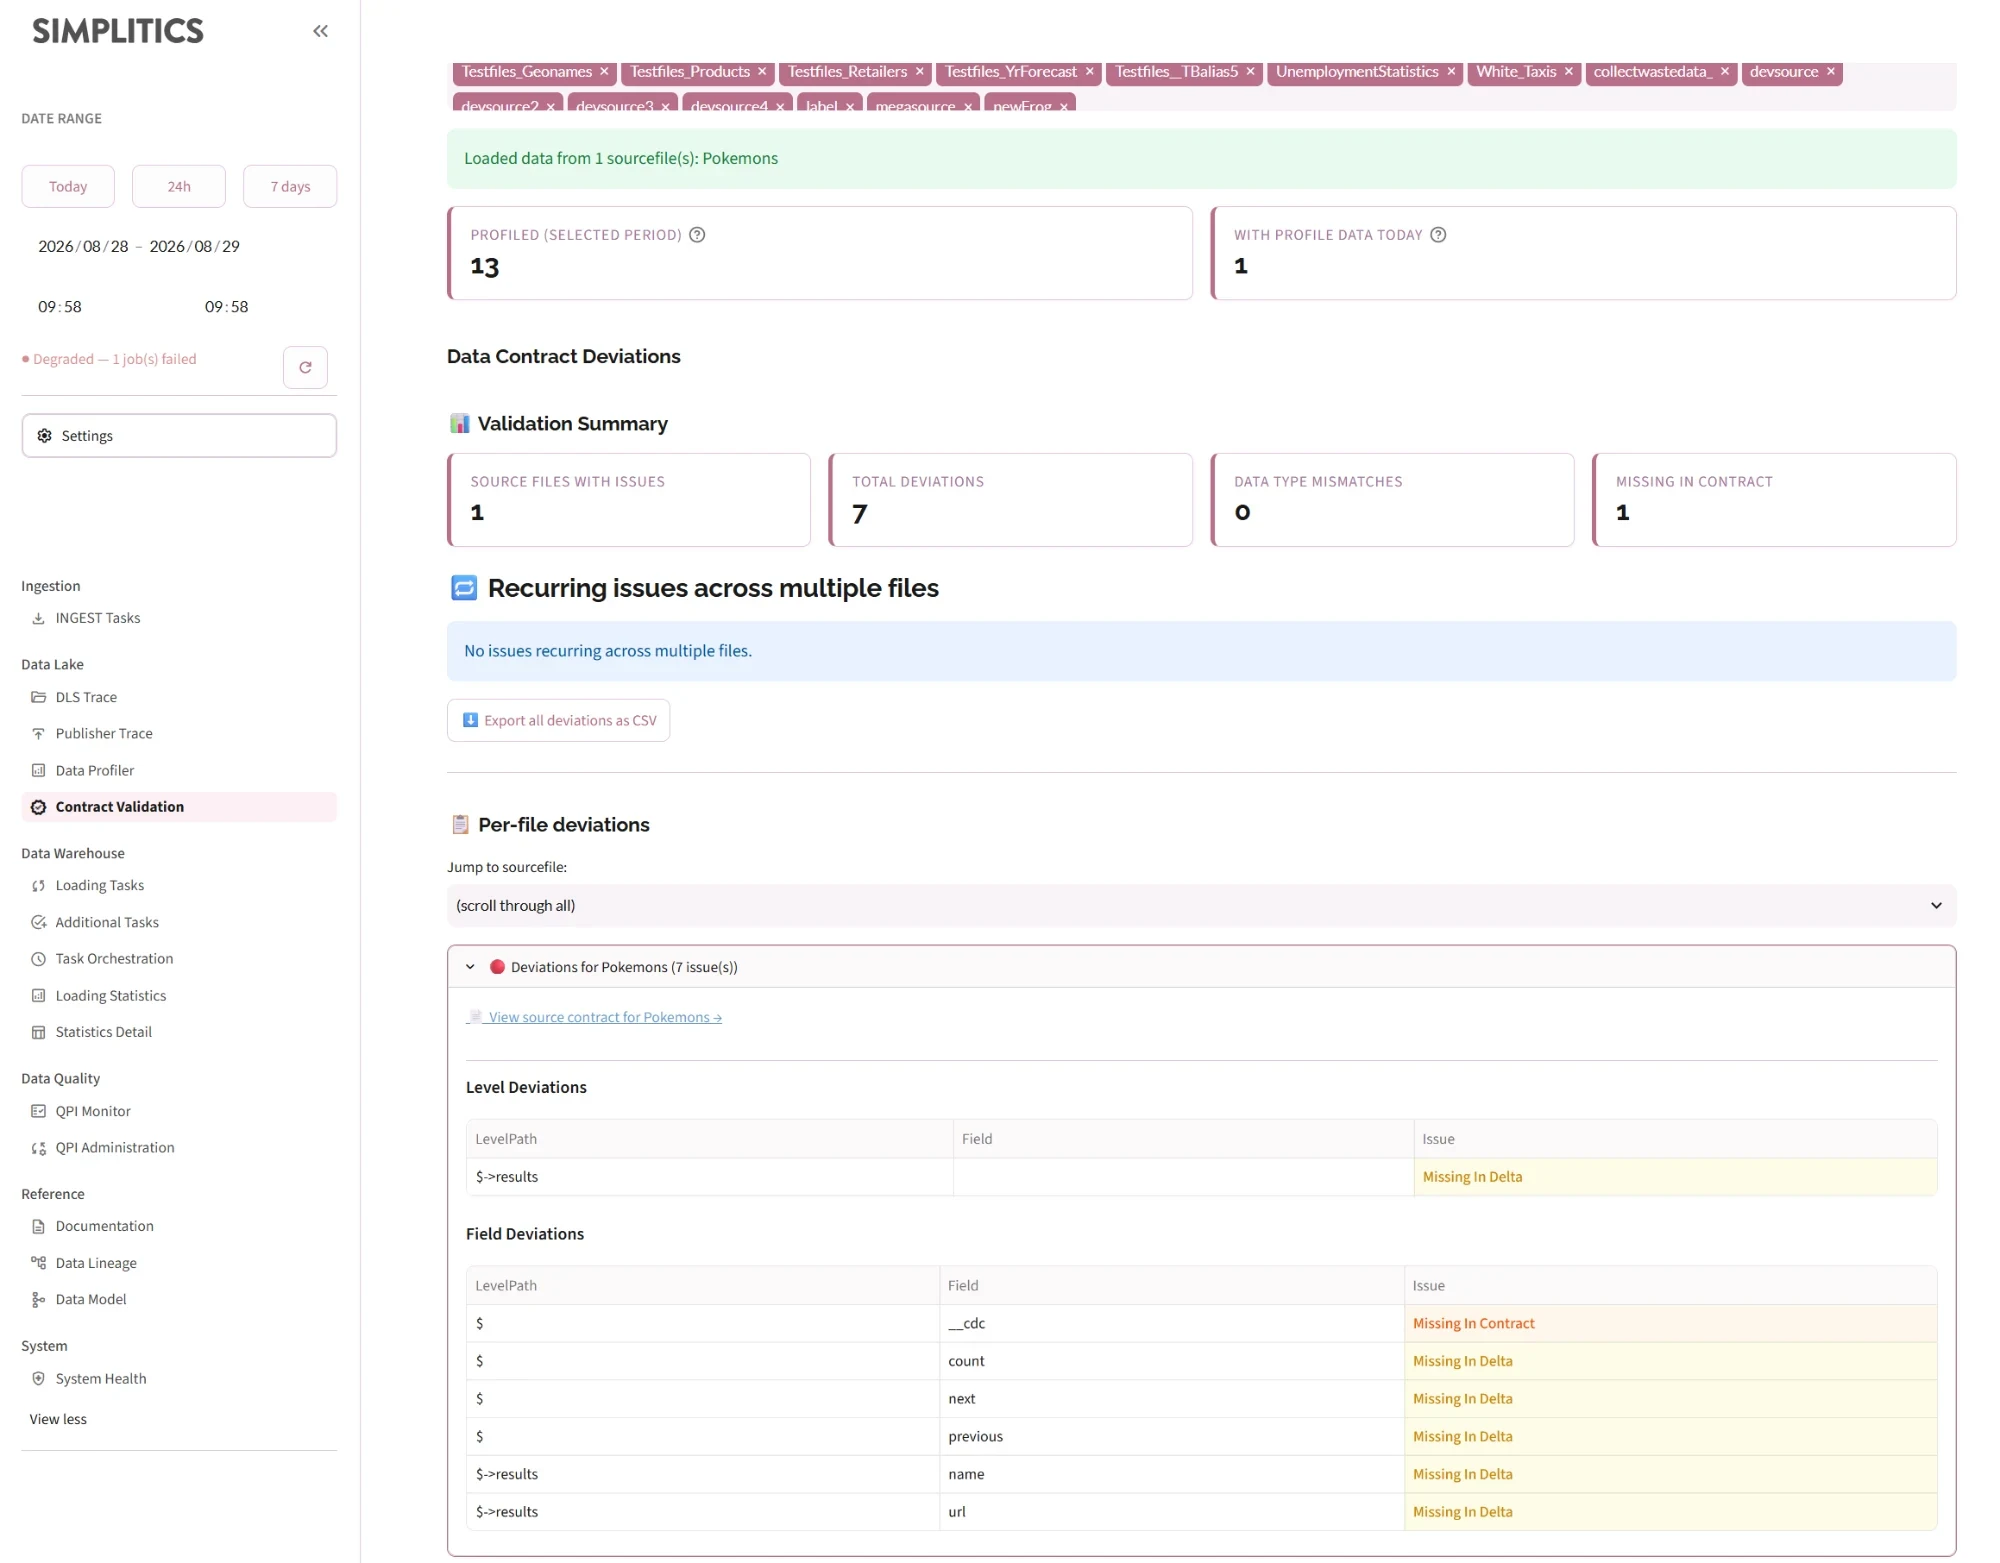Image resolution: width=2000 pixels, height=1563 pixels.
Task: Click the QPI Administration icon
Action: 39,1147
